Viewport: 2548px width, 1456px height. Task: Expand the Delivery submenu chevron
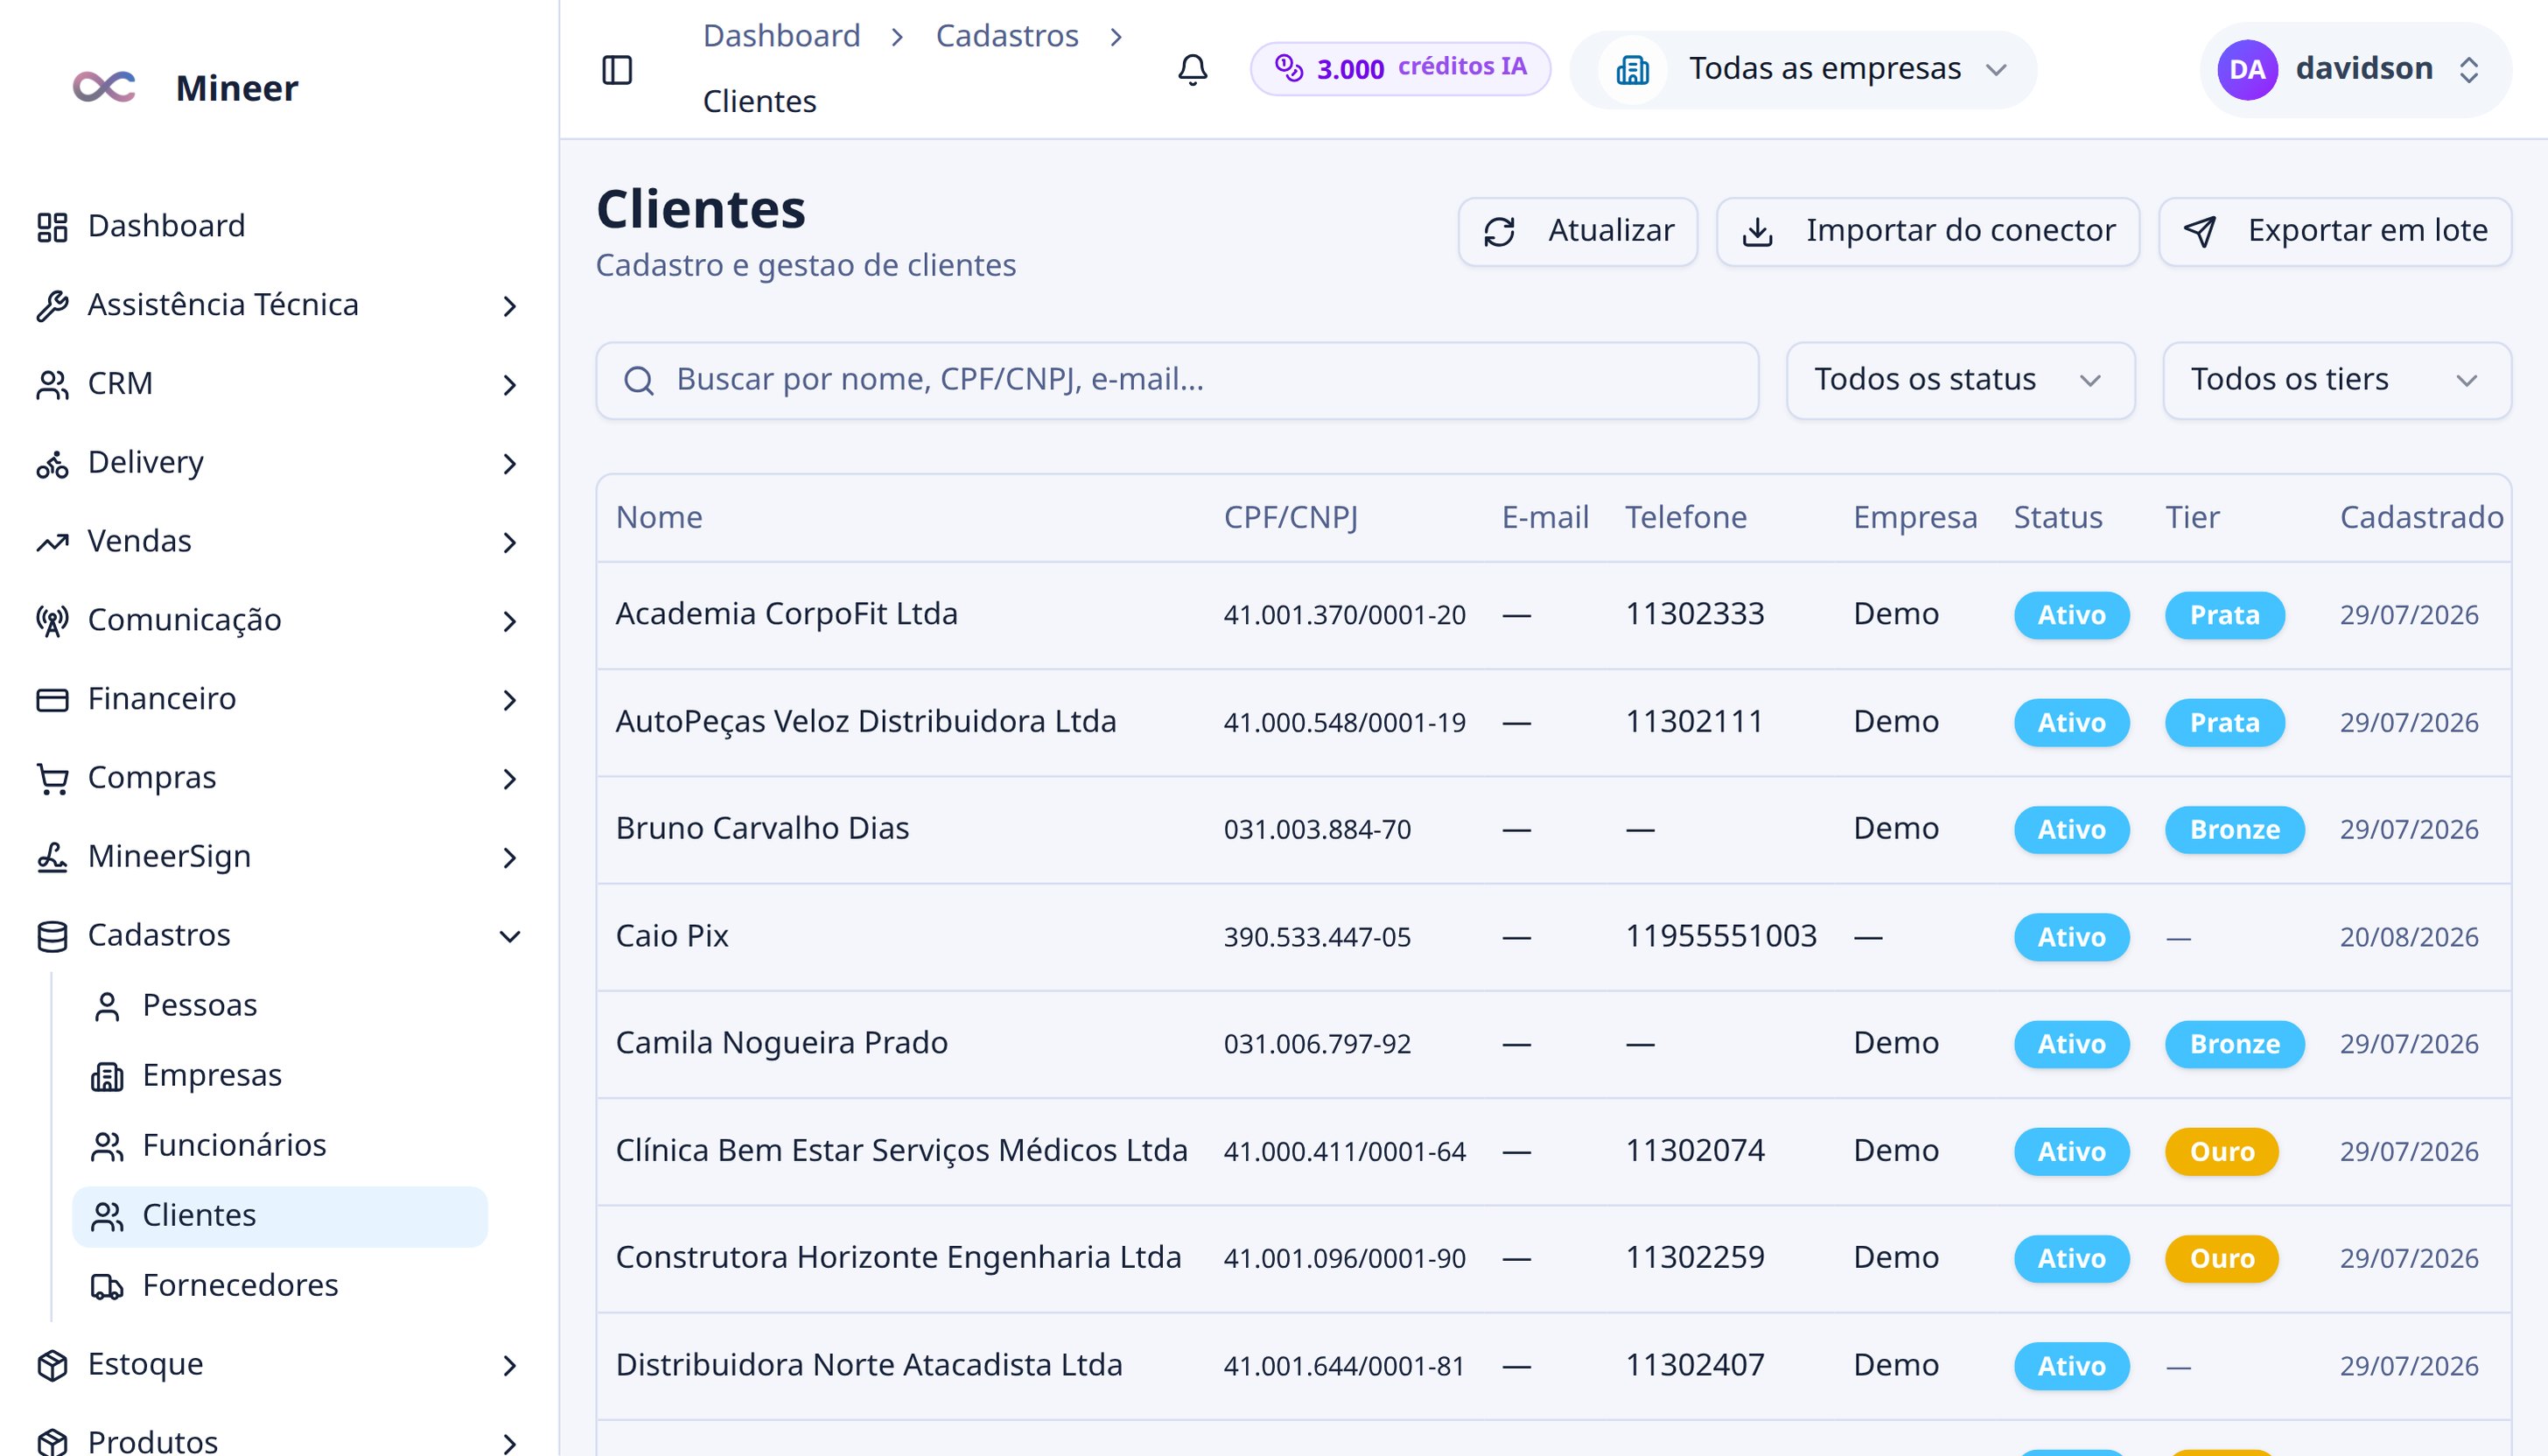coord(510,464)
